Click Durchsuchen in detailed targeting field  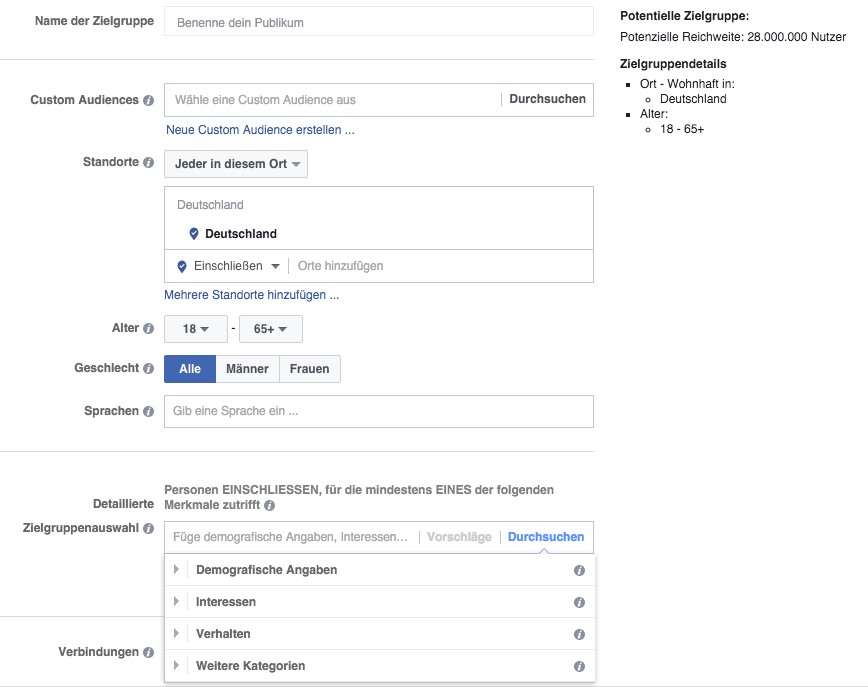(546, 537)
